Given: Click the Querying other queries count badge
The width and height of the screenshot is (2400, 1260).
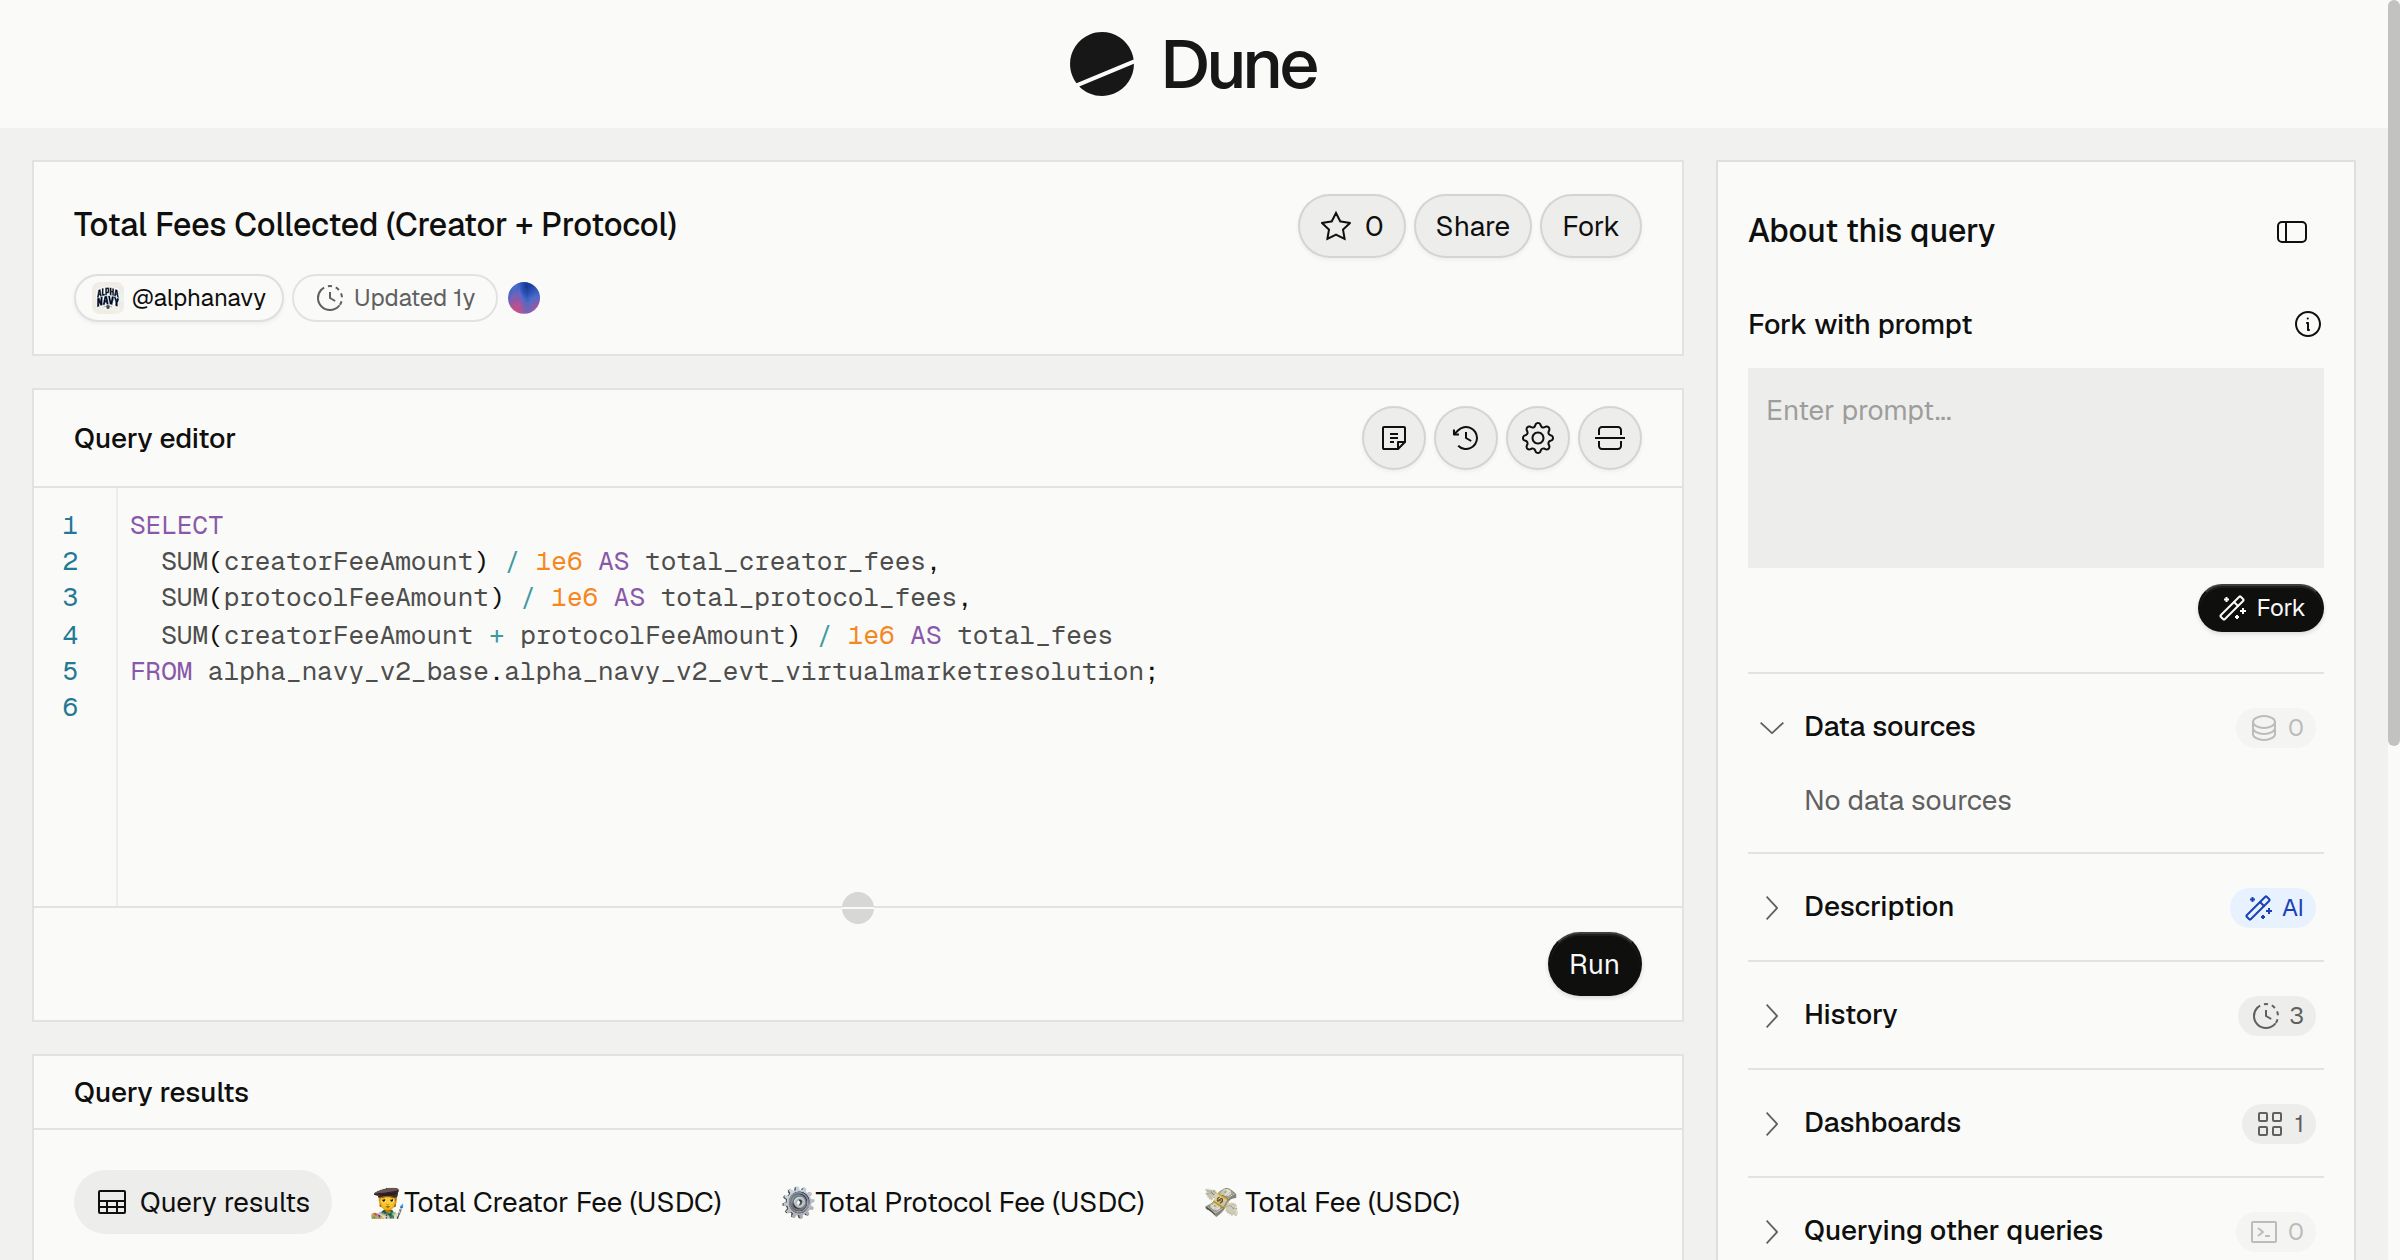Looking at the screenshot, I should [x=2276, y=1231].
